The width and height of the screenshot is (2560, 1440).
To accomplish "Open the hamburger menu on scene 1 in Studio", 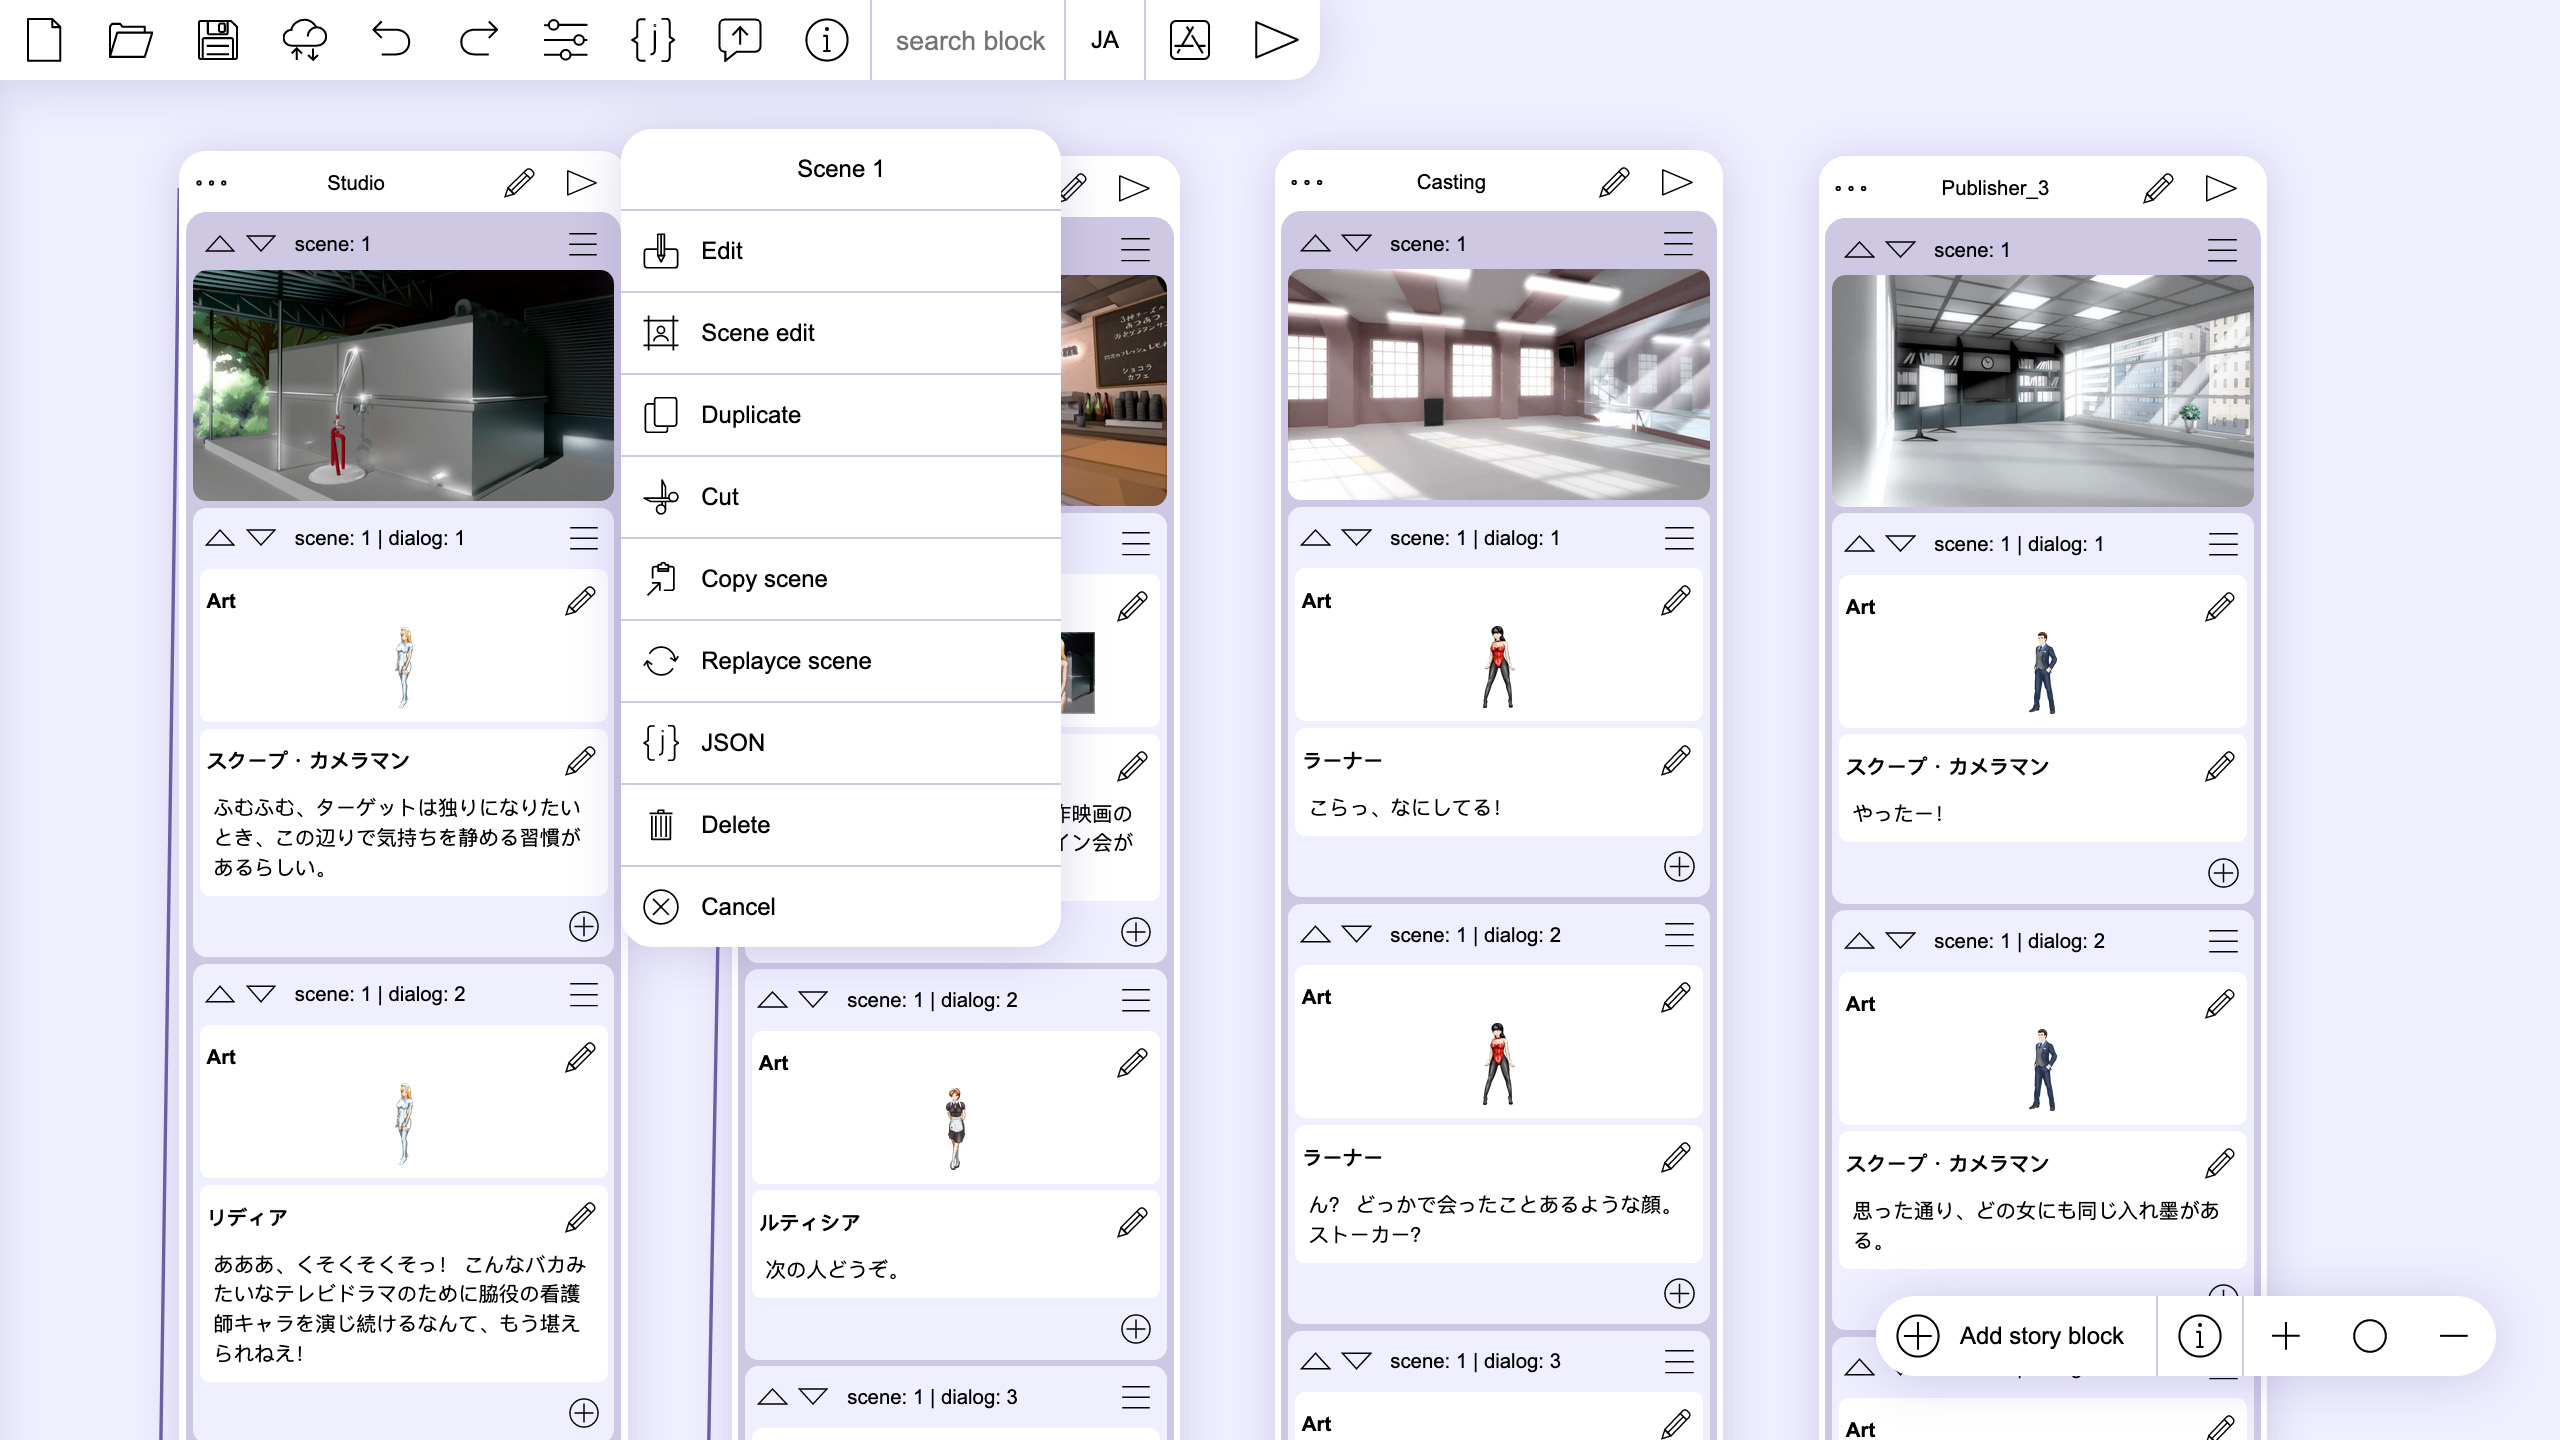I will pyautogui.click(x=583, y=243).
